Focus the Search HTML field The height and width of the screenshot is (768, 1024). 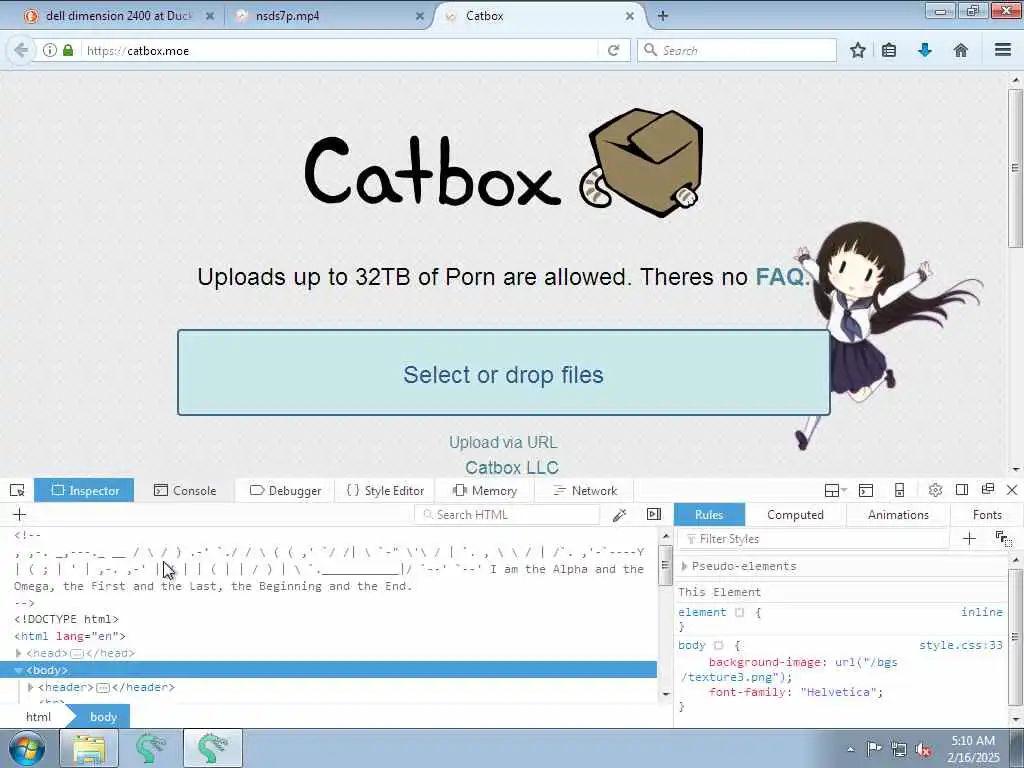[x=507, y=515]
